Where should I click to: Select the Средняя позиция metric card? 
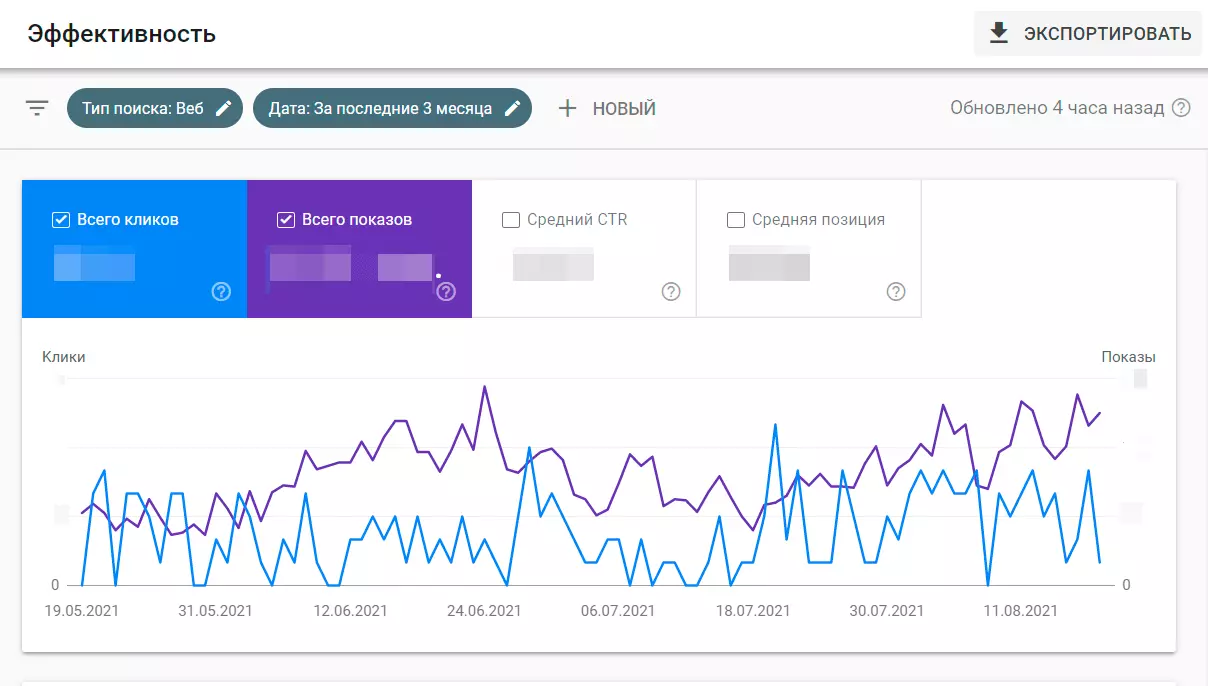coord(809,249)
